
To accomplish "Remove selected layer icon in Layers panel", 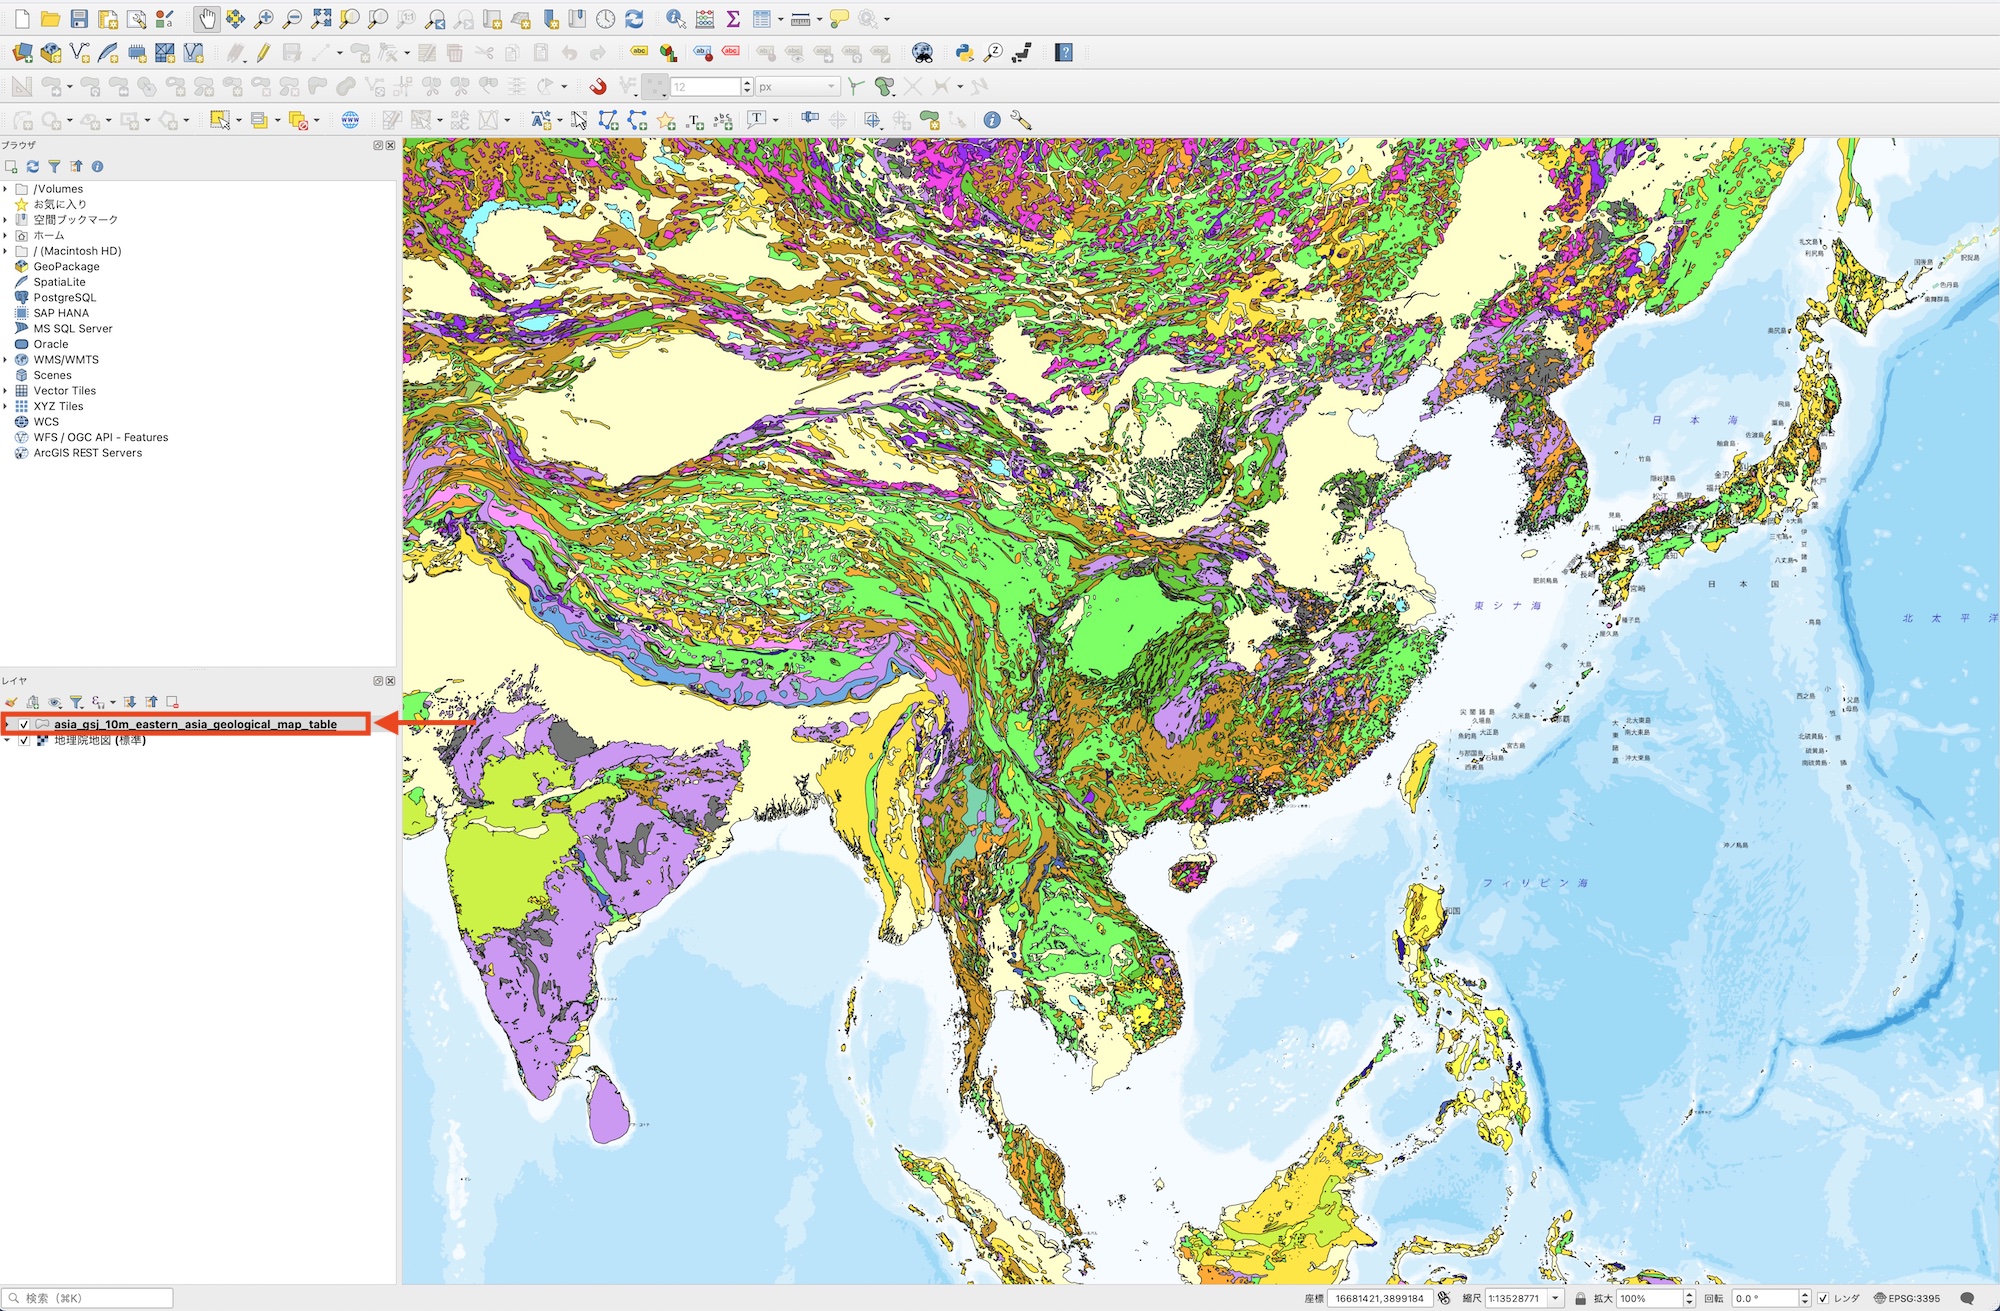I will pos(172,702).
